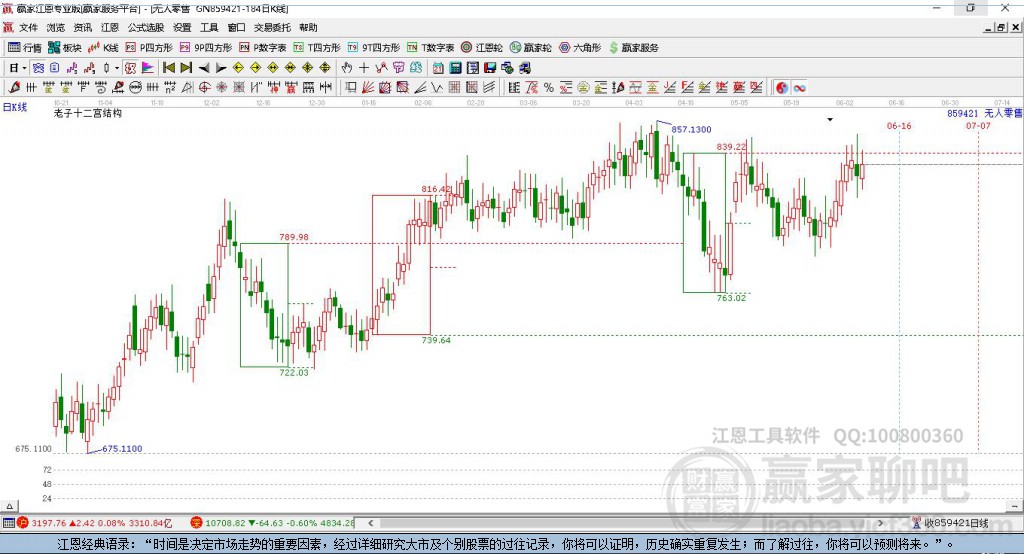
Task: Open the 赢家轮 wheel tool
Action: click(530, 48)
